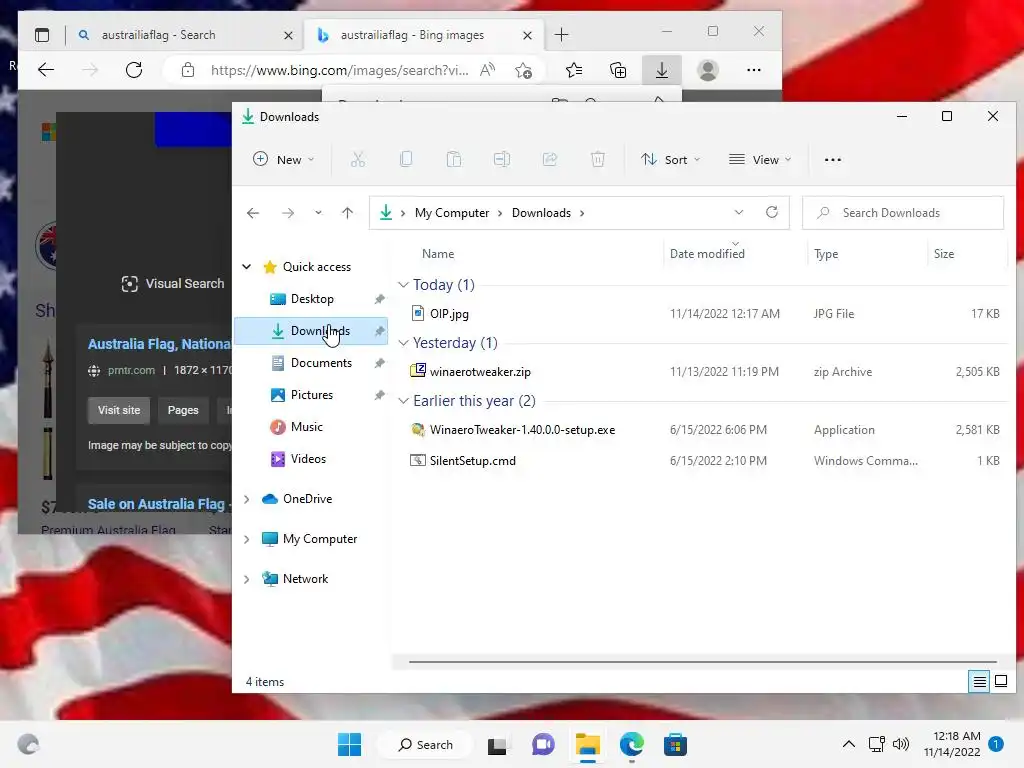Image resolution: width=1024 pixels, height=768 pixels.
Task: Open the New item dropdown
Action: click(x=284, y=159)
